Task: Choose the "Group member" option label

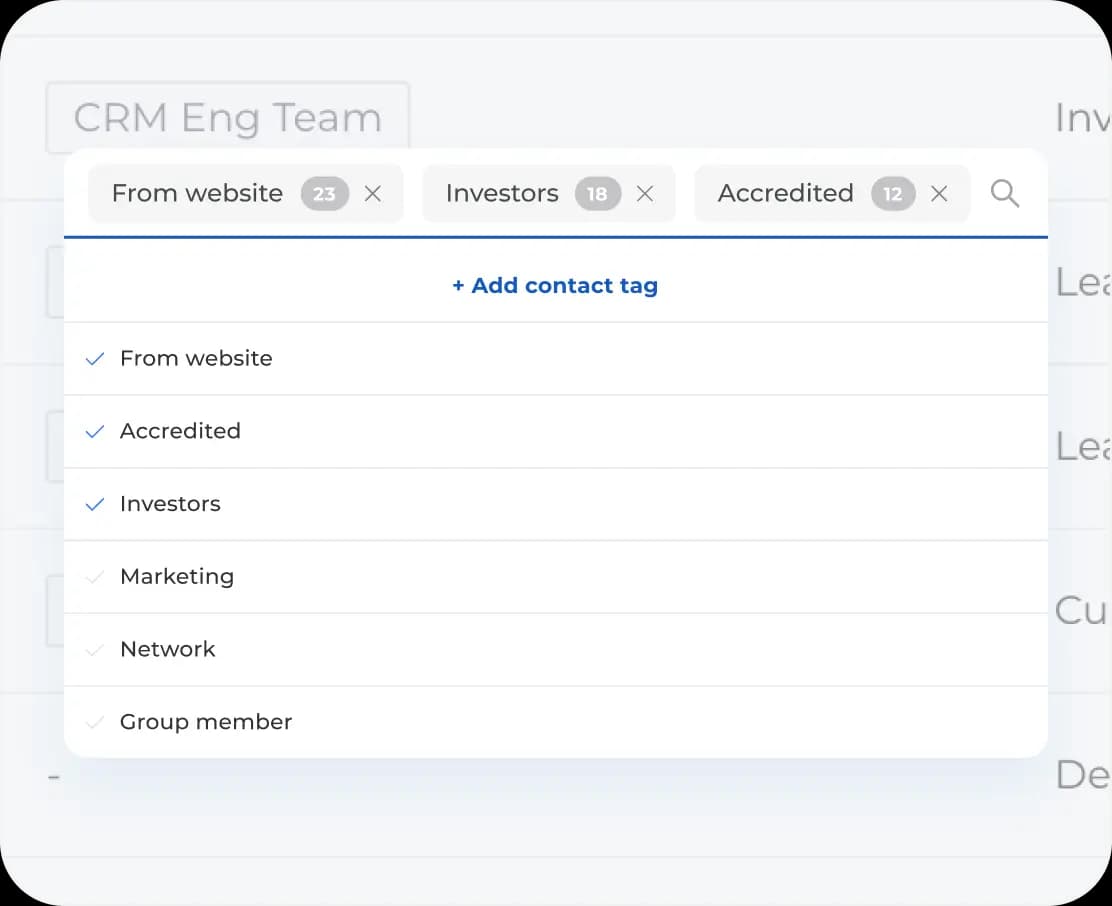Action: pyautogui.click(x=206, y=722)
